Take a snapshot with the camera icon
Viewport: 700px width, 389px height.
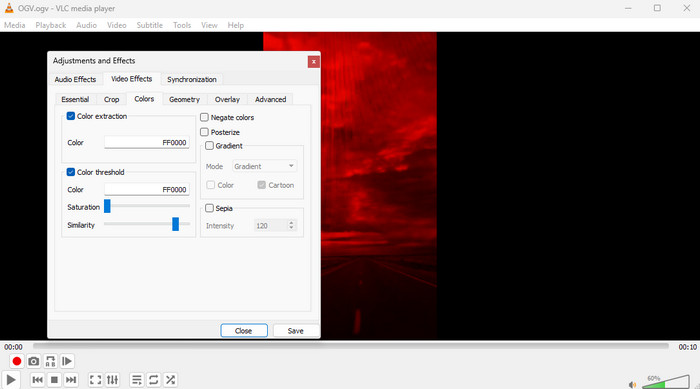pyautogui.click(x=33, y=361)
